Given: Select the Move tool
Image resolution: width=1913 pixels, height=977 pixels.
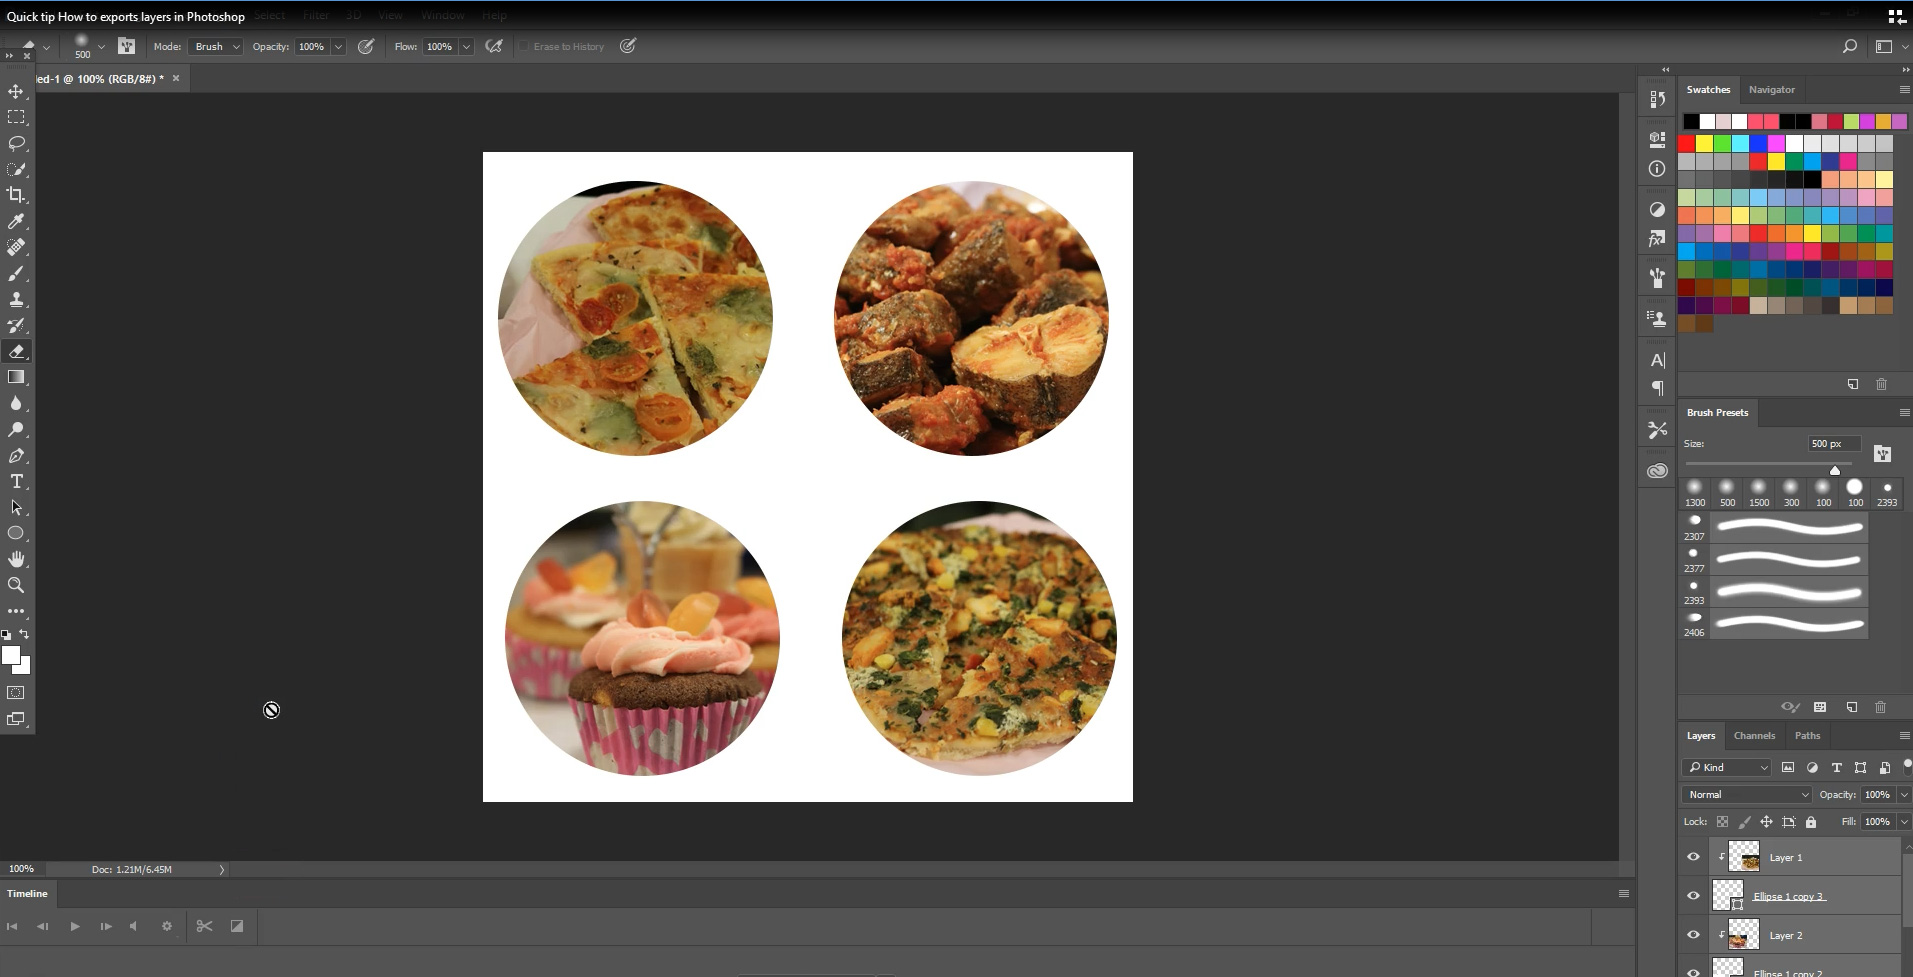Looking at the screenshot, I should click(16, 90).
